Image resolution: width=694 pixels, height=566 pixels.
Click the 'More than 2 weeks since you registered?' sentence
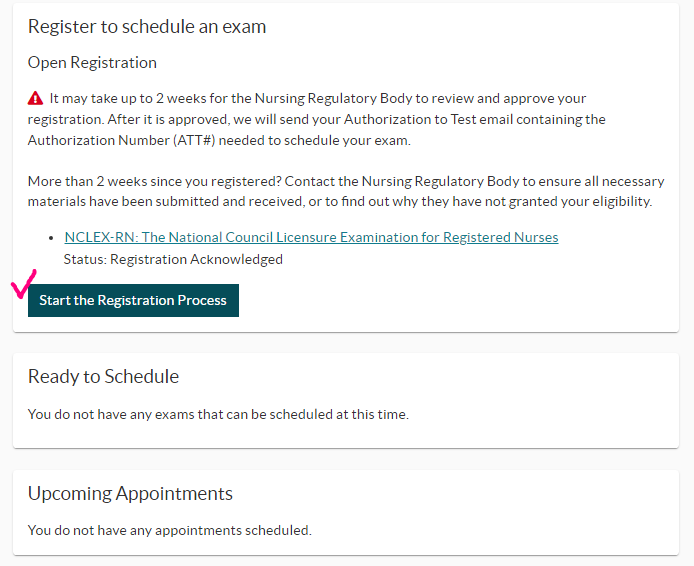point(155,181)
